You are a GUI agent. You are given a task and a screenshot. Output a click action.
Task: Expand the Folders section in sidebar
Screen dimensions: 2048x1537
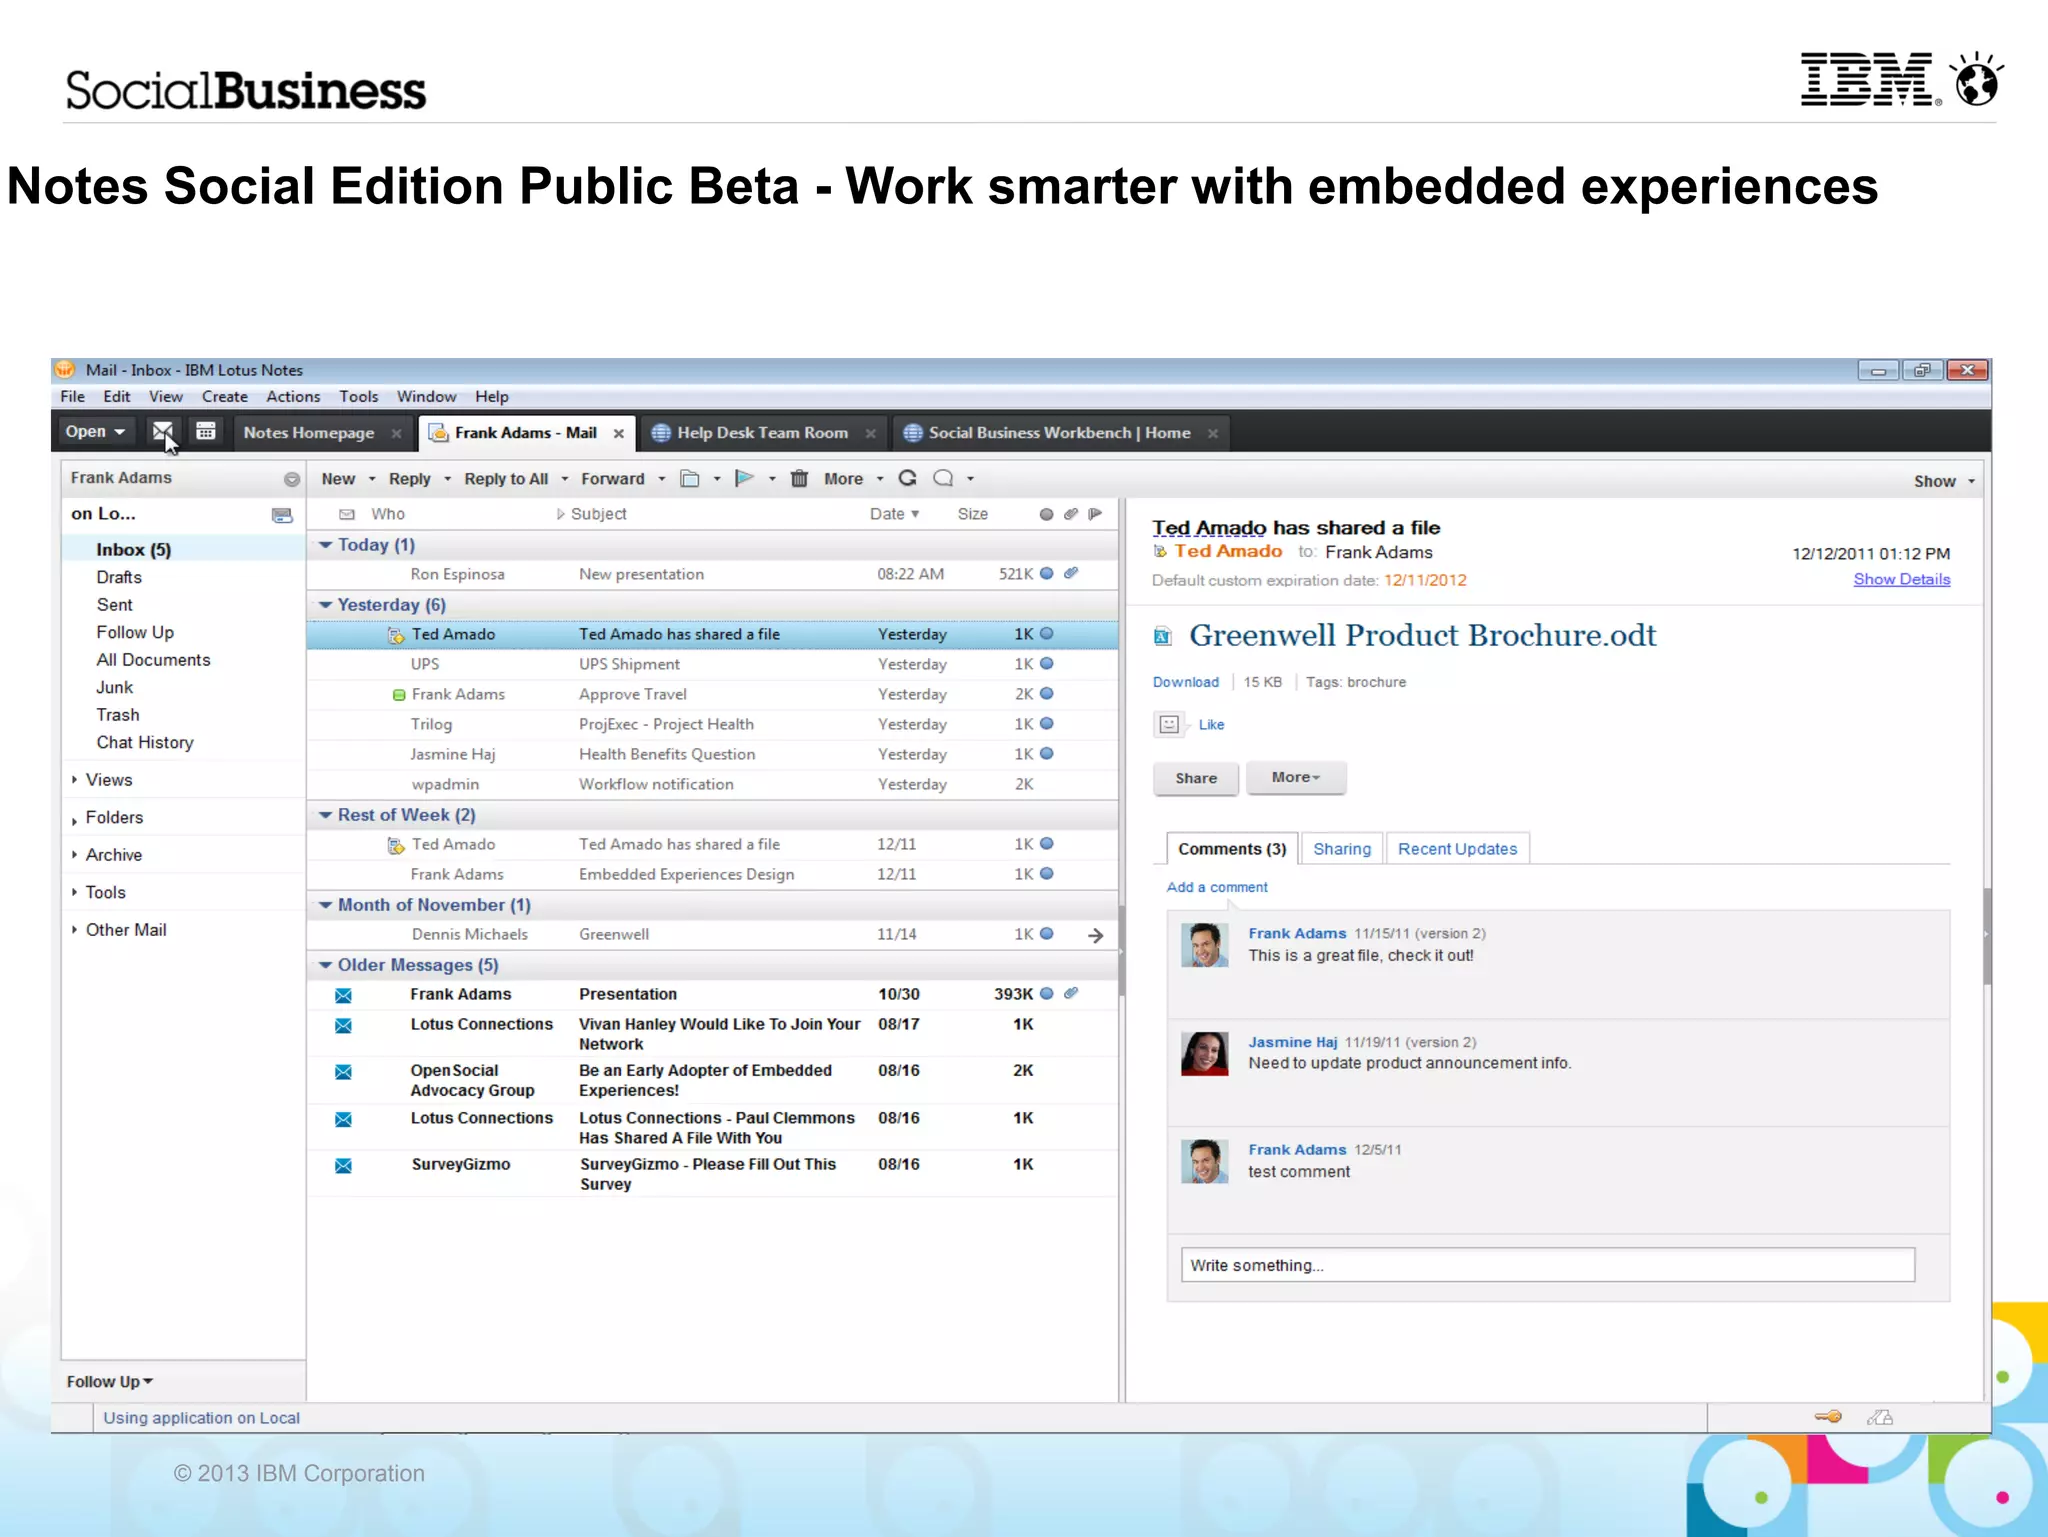coord(75,819)
